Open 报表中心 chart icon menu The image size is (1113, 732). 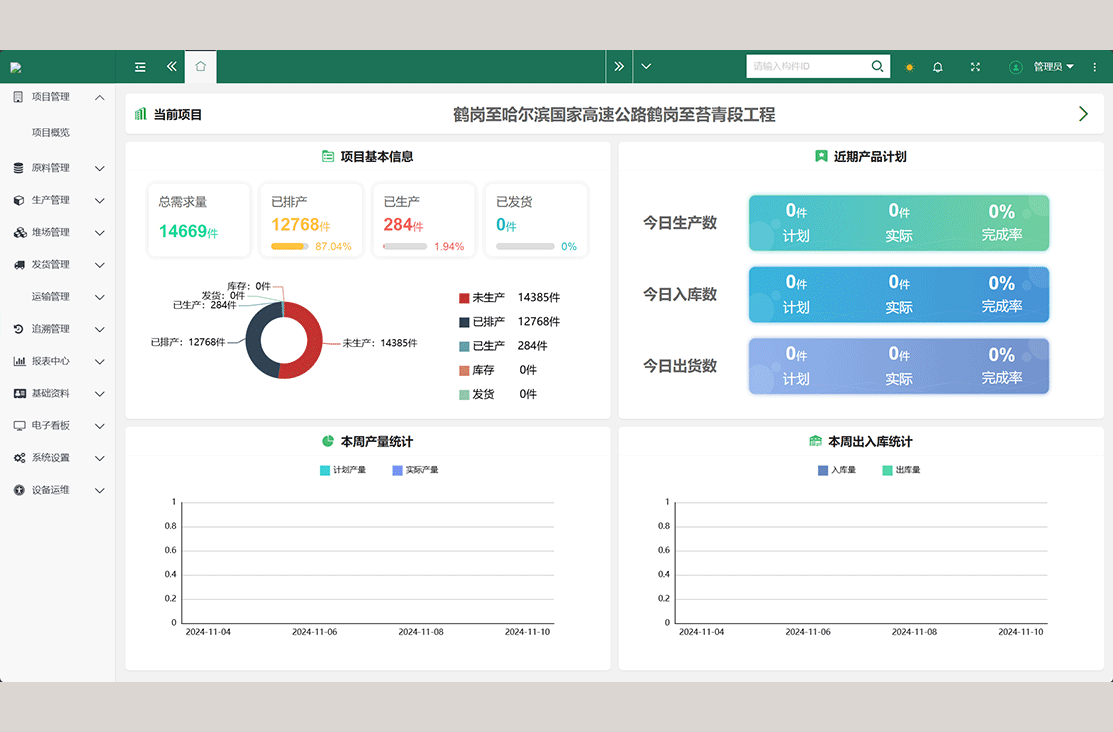(x=19, y=361)
